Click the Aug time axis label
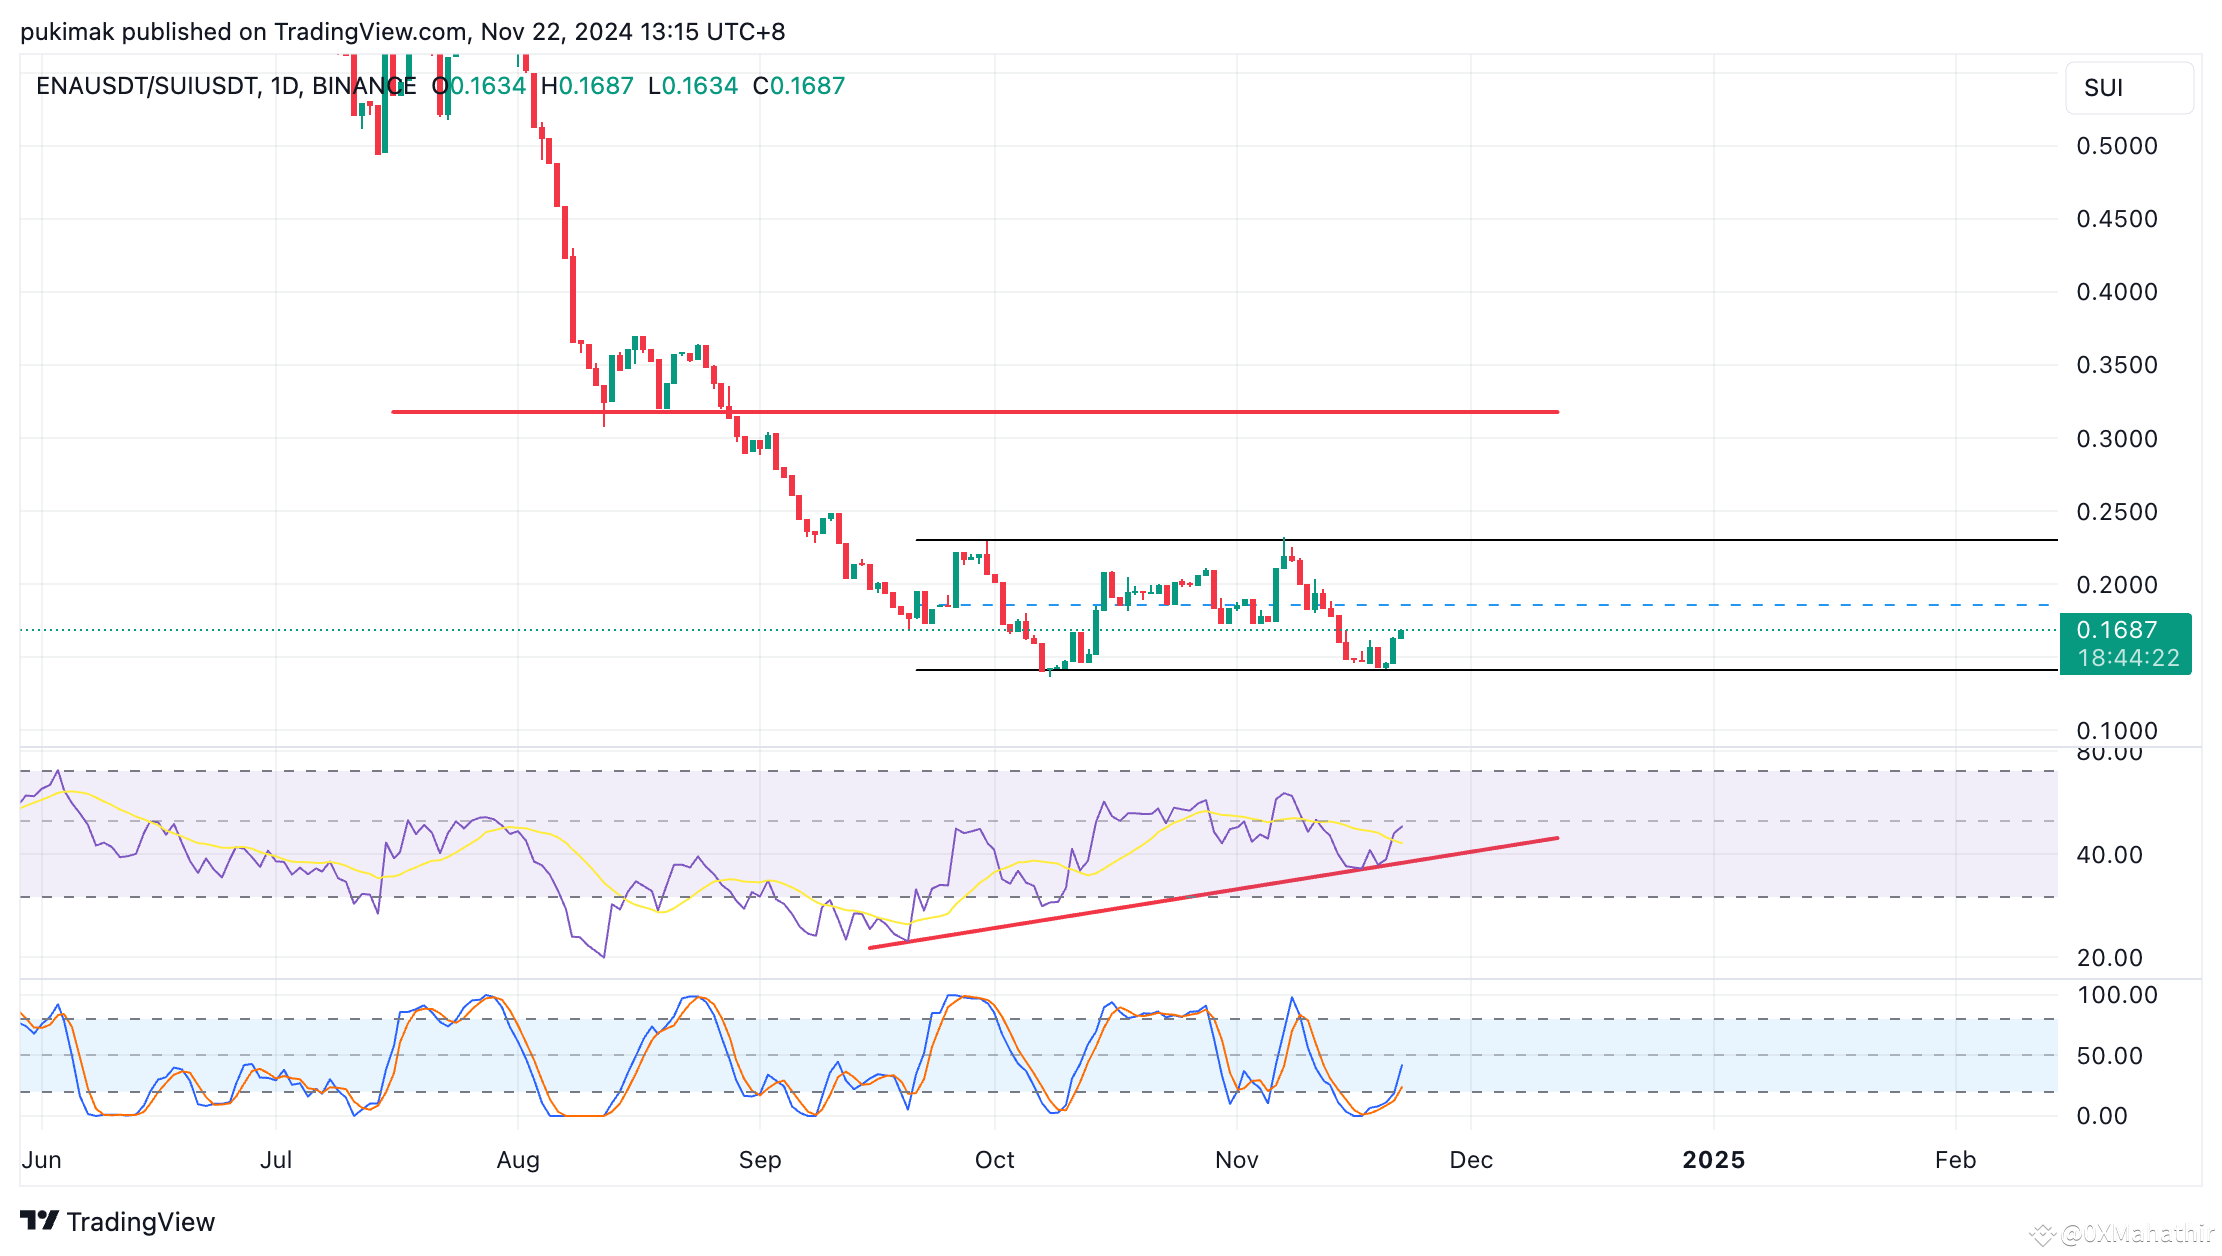 pyautogui.click(x=518, y=1160)
